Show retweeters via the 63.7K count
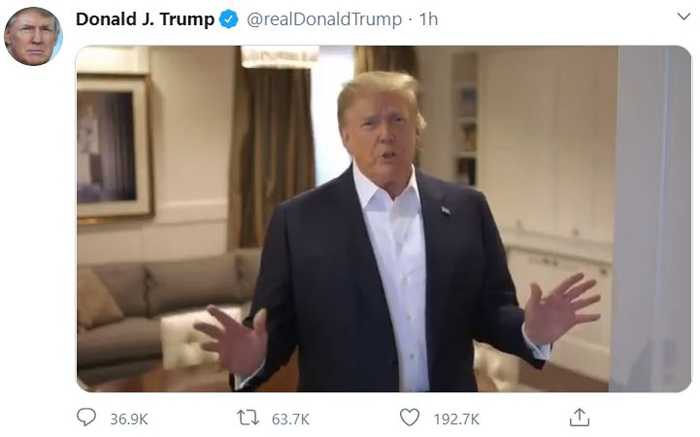Viewport: 700px width, 437px height. tap(291, 419)
